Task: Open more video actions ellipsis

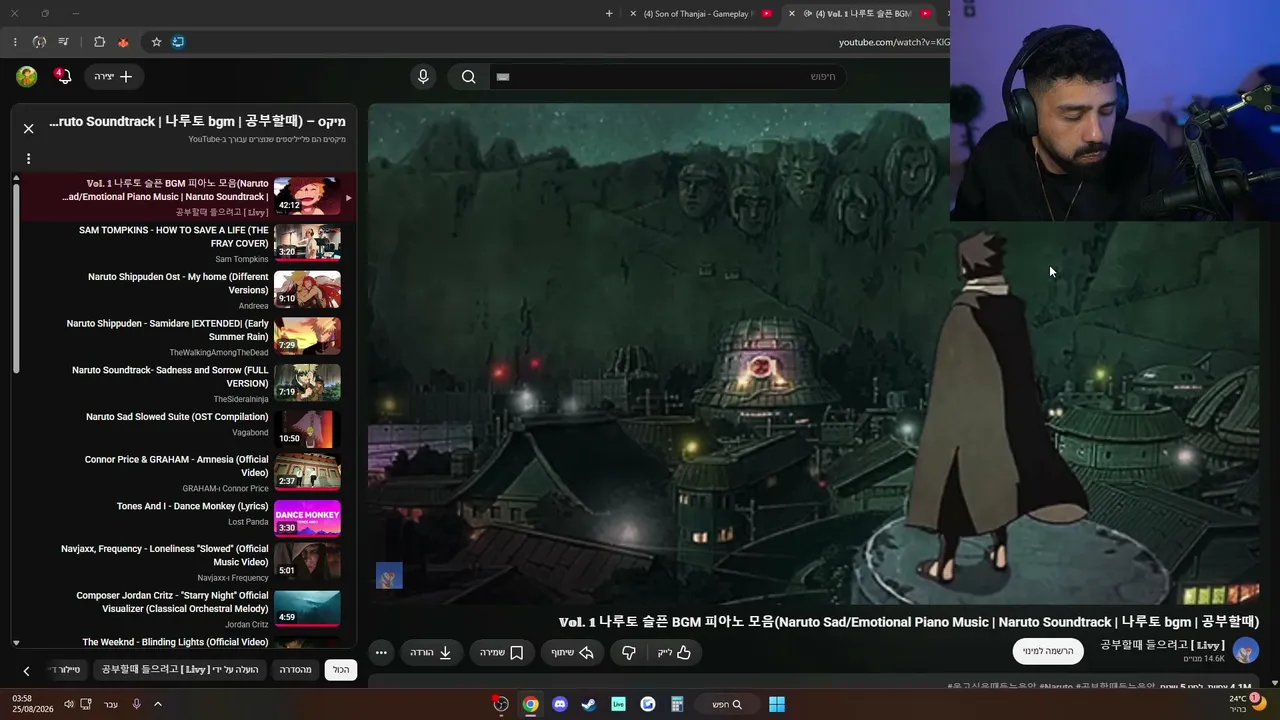Action: pos(381,652)
